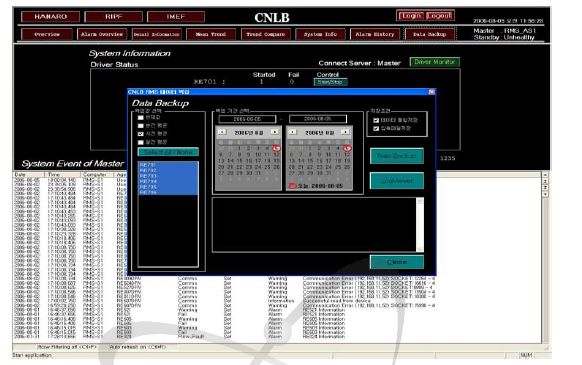Screen dimensions: 582x365
Task: Sort events by the Time column header
Action: tap(62, 174)
